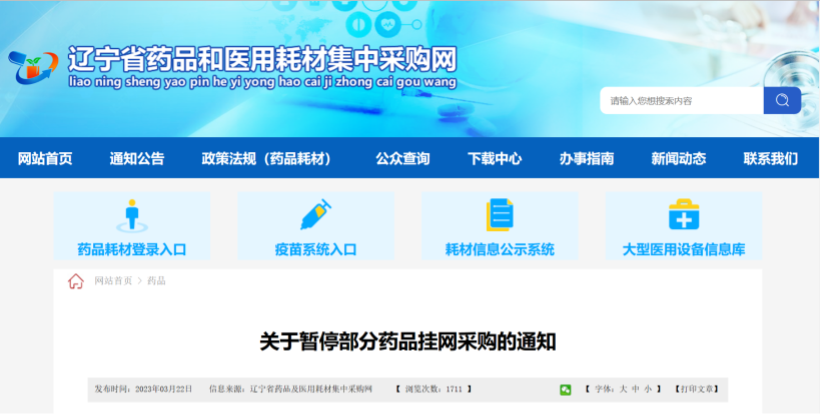Click the green WeChat share icon
Screen dimensions: 825x418
[x=565, y=389]
